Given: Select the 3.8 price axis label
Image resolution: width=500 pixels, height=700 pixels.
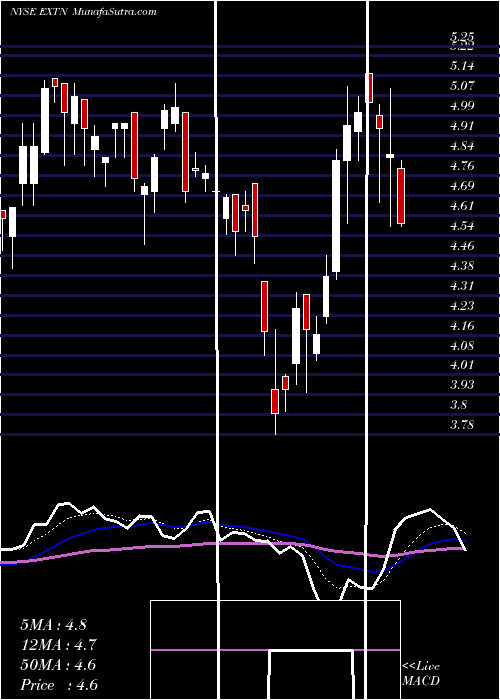Looking at the screenshot, I should click(459, 405).
